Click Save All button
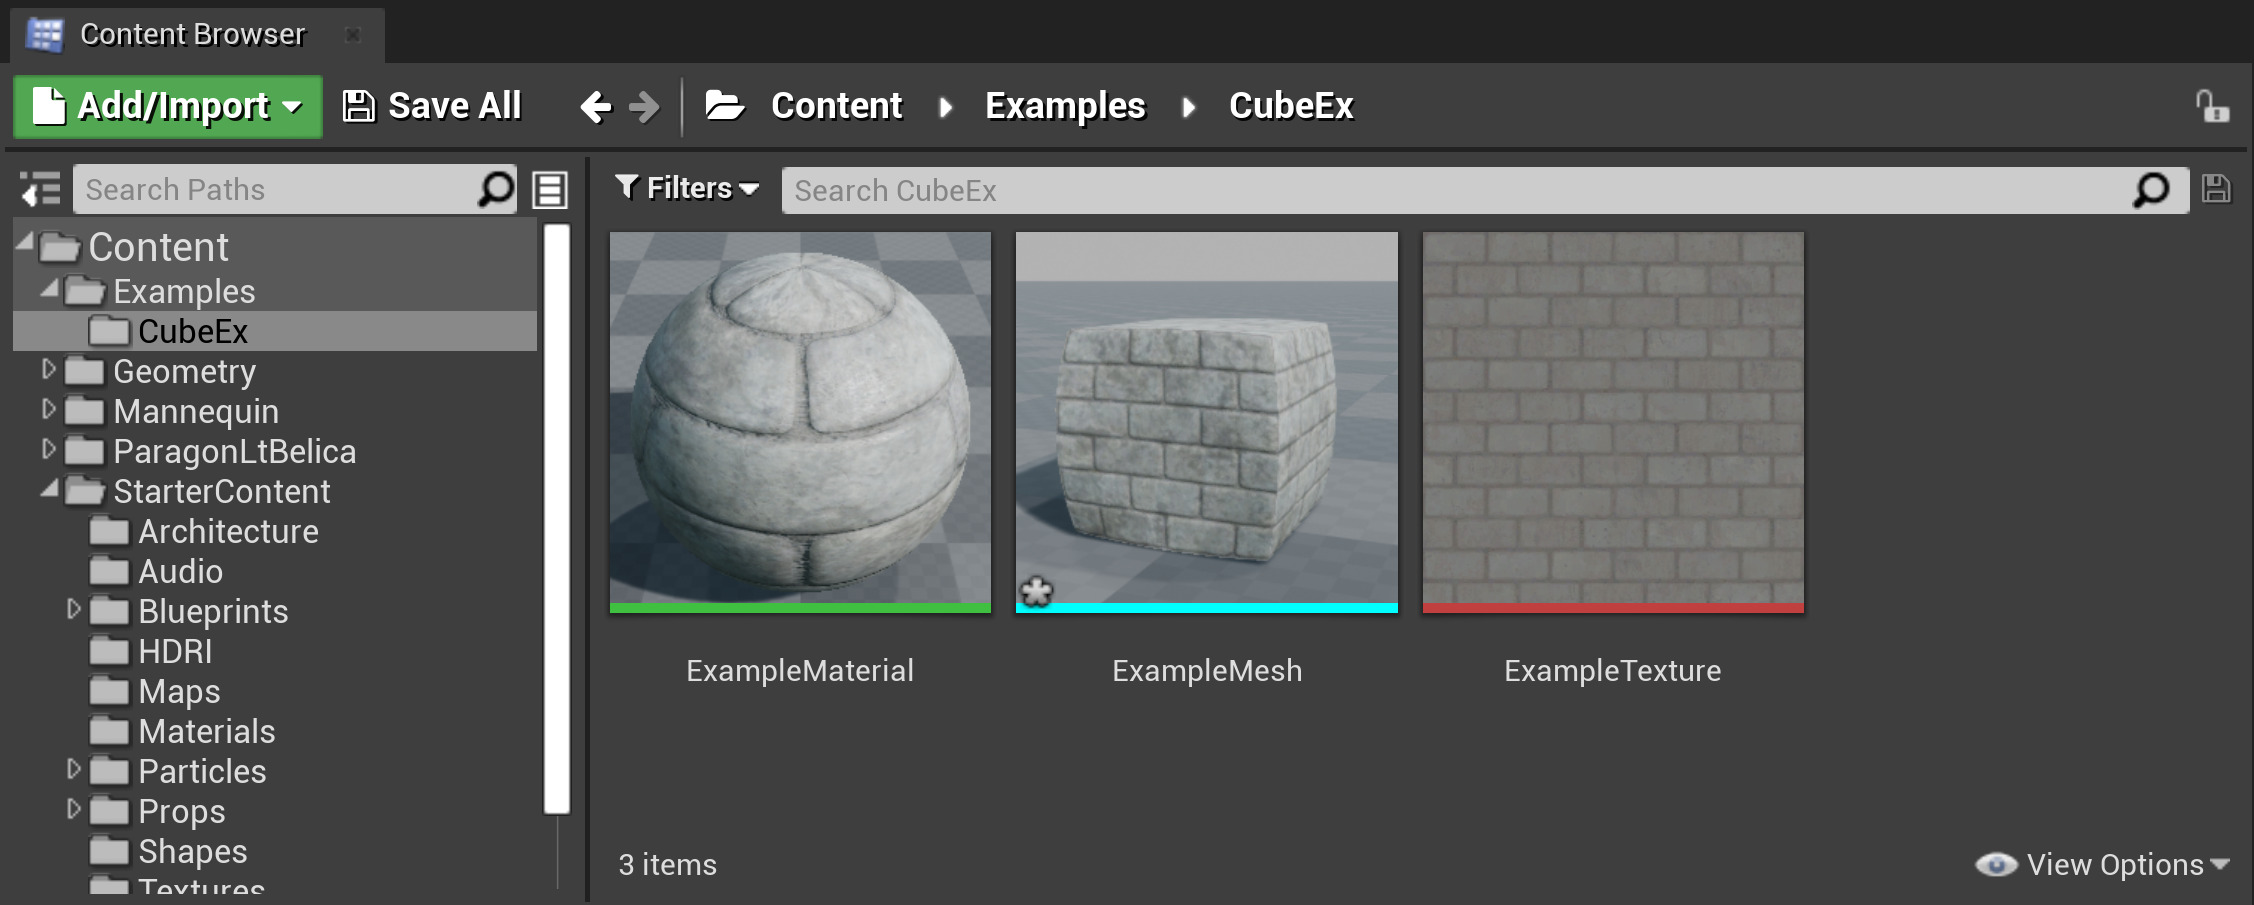Screen dimensions: 2254x905 tap(432, 106)
